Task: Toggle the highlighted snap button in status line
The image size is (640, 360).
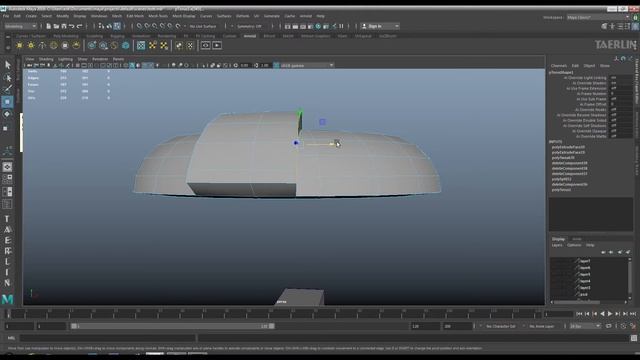Action: [117, 26]
